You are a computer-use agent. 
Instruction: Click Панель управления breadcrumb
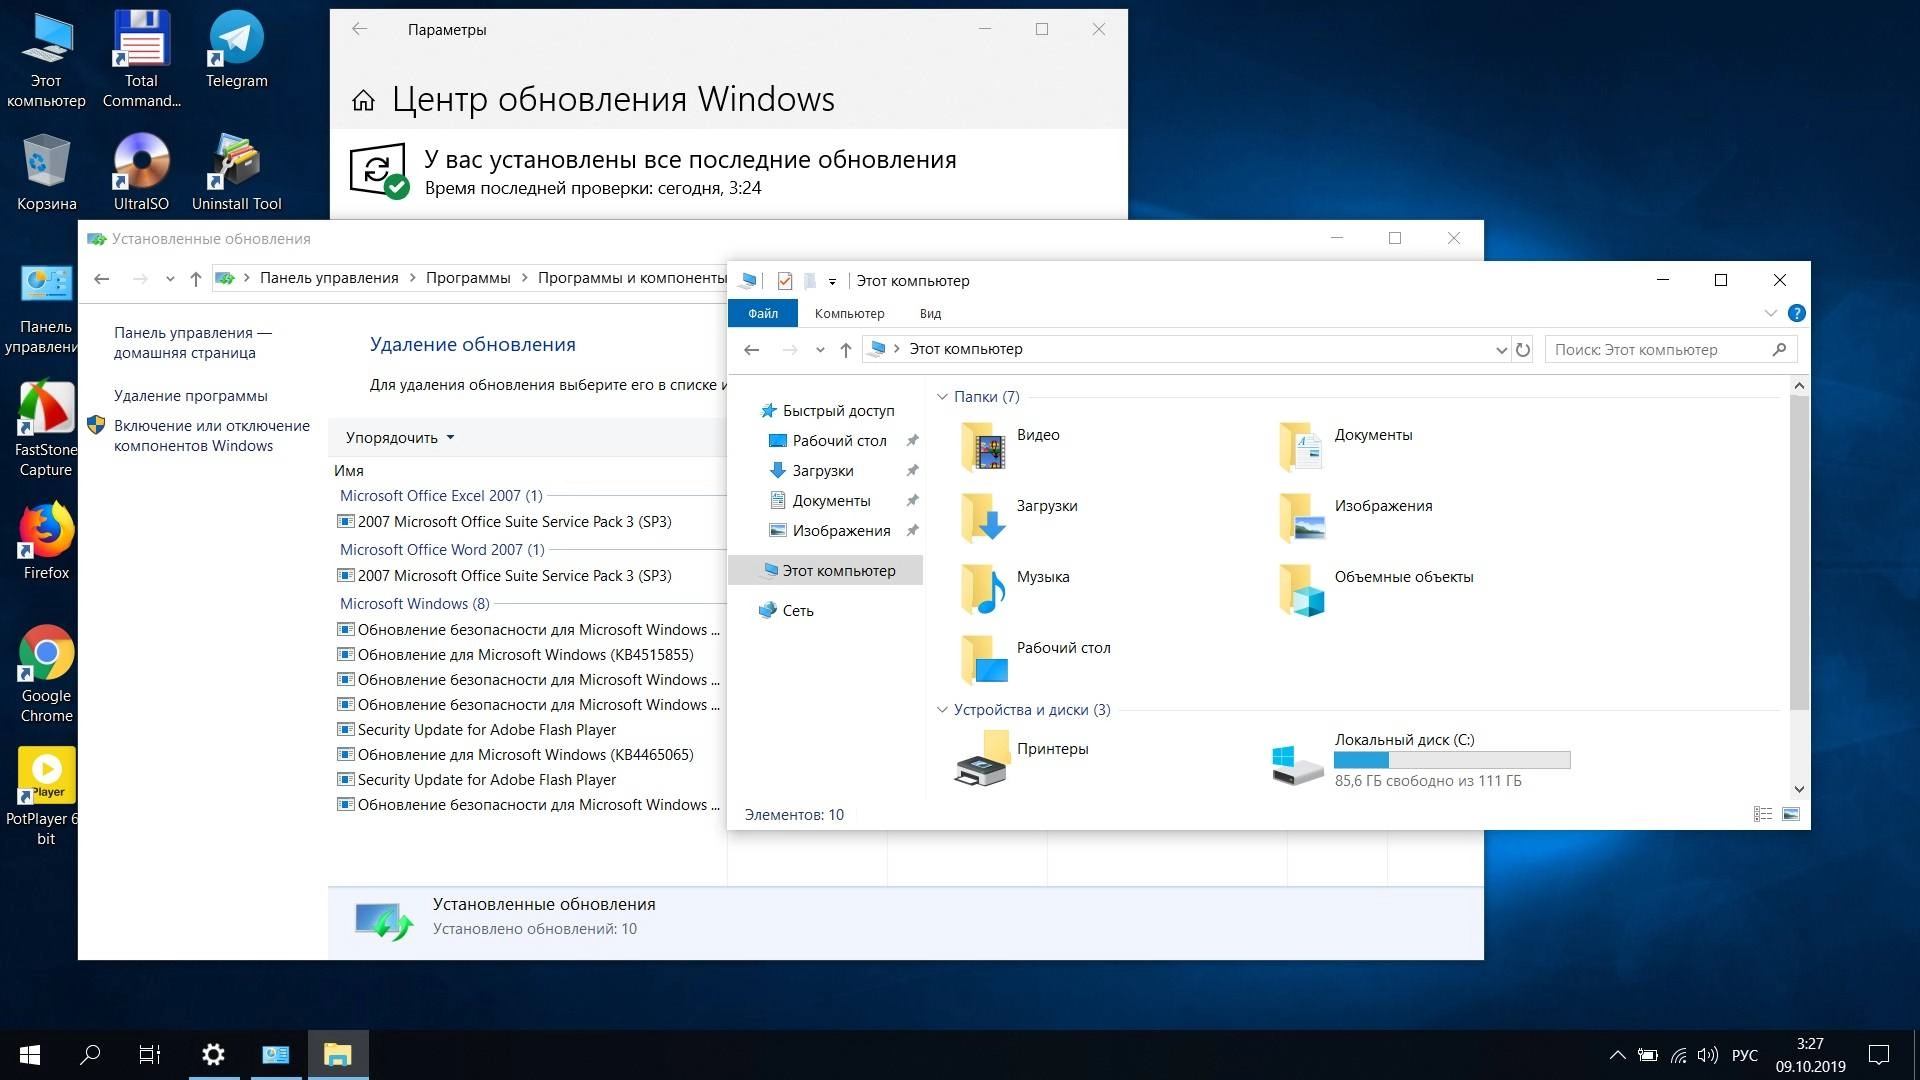point(329,278)
